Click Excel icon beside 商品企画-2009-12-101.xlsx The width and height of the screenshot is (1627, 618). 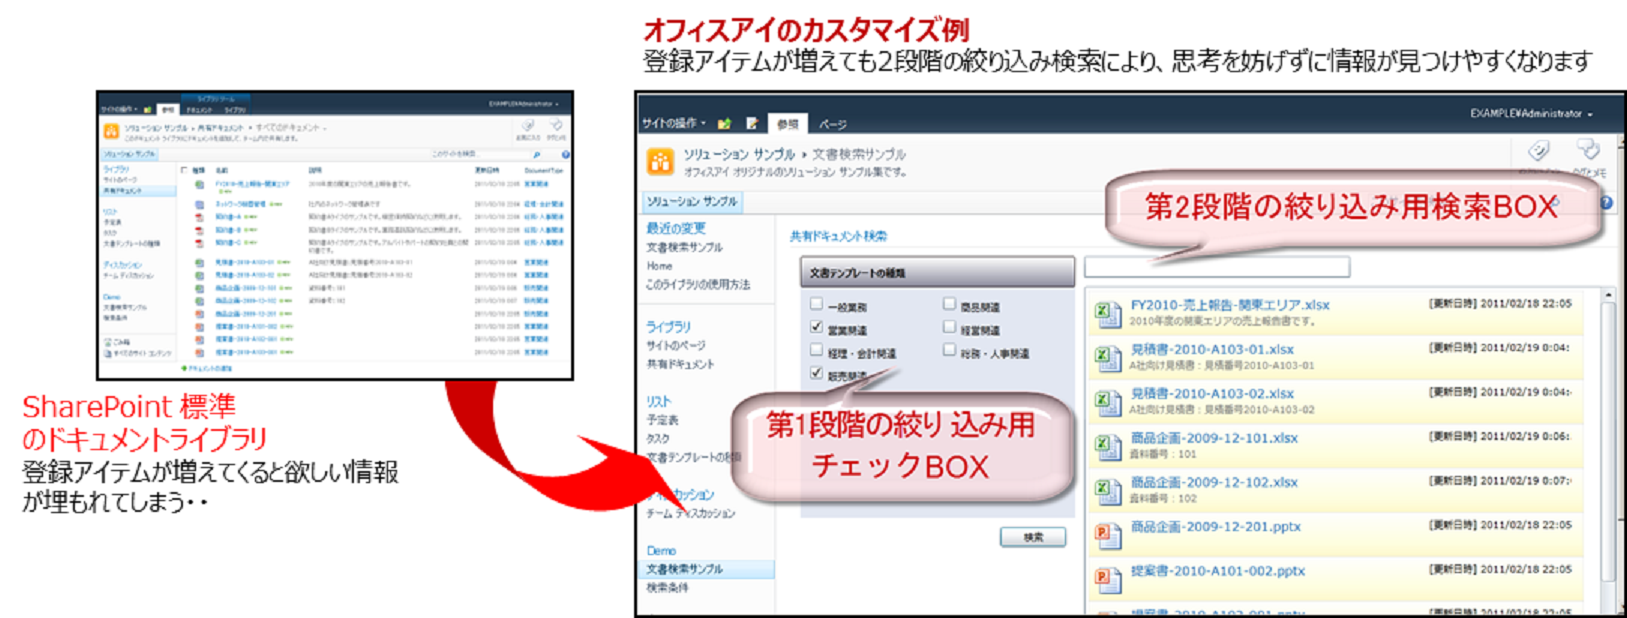click(1107, 447)
